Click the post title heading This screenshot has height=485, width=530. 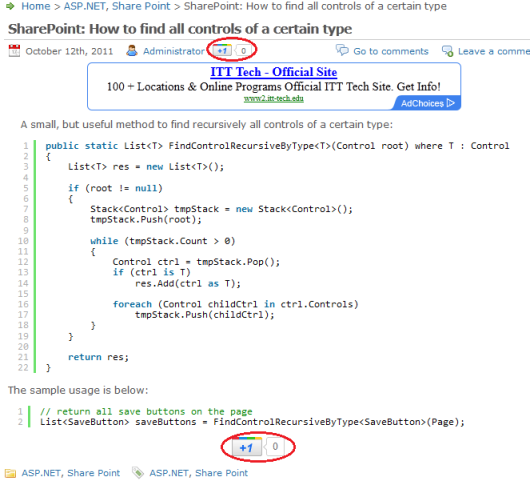(180, 29)
